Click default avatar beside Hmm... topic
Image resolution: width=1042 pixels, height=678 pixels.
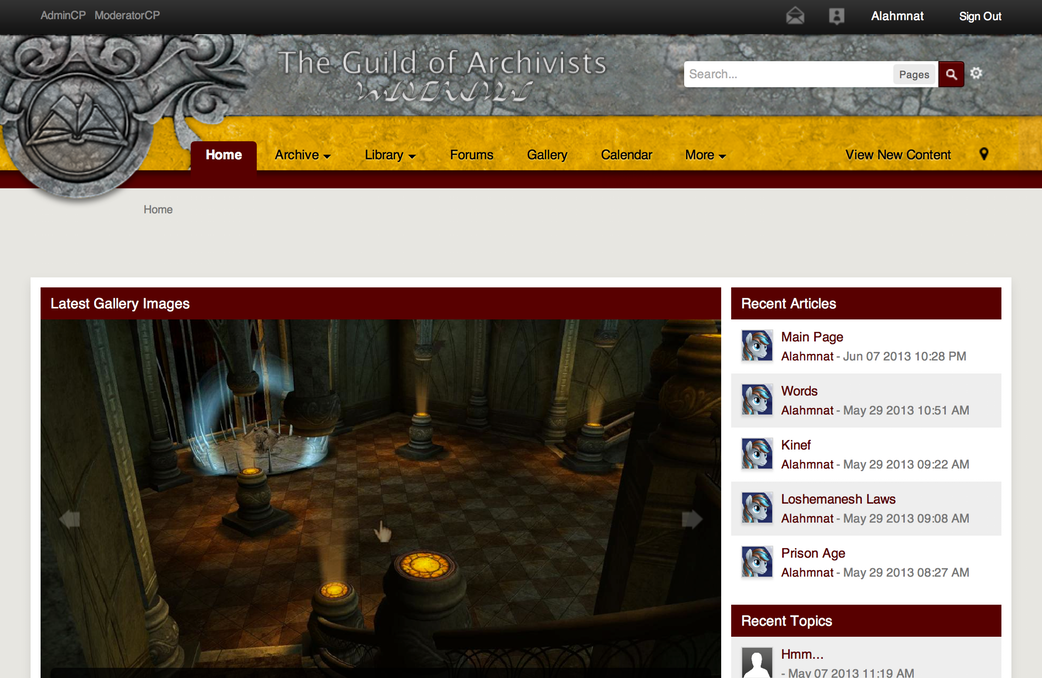tap(757, 663)
